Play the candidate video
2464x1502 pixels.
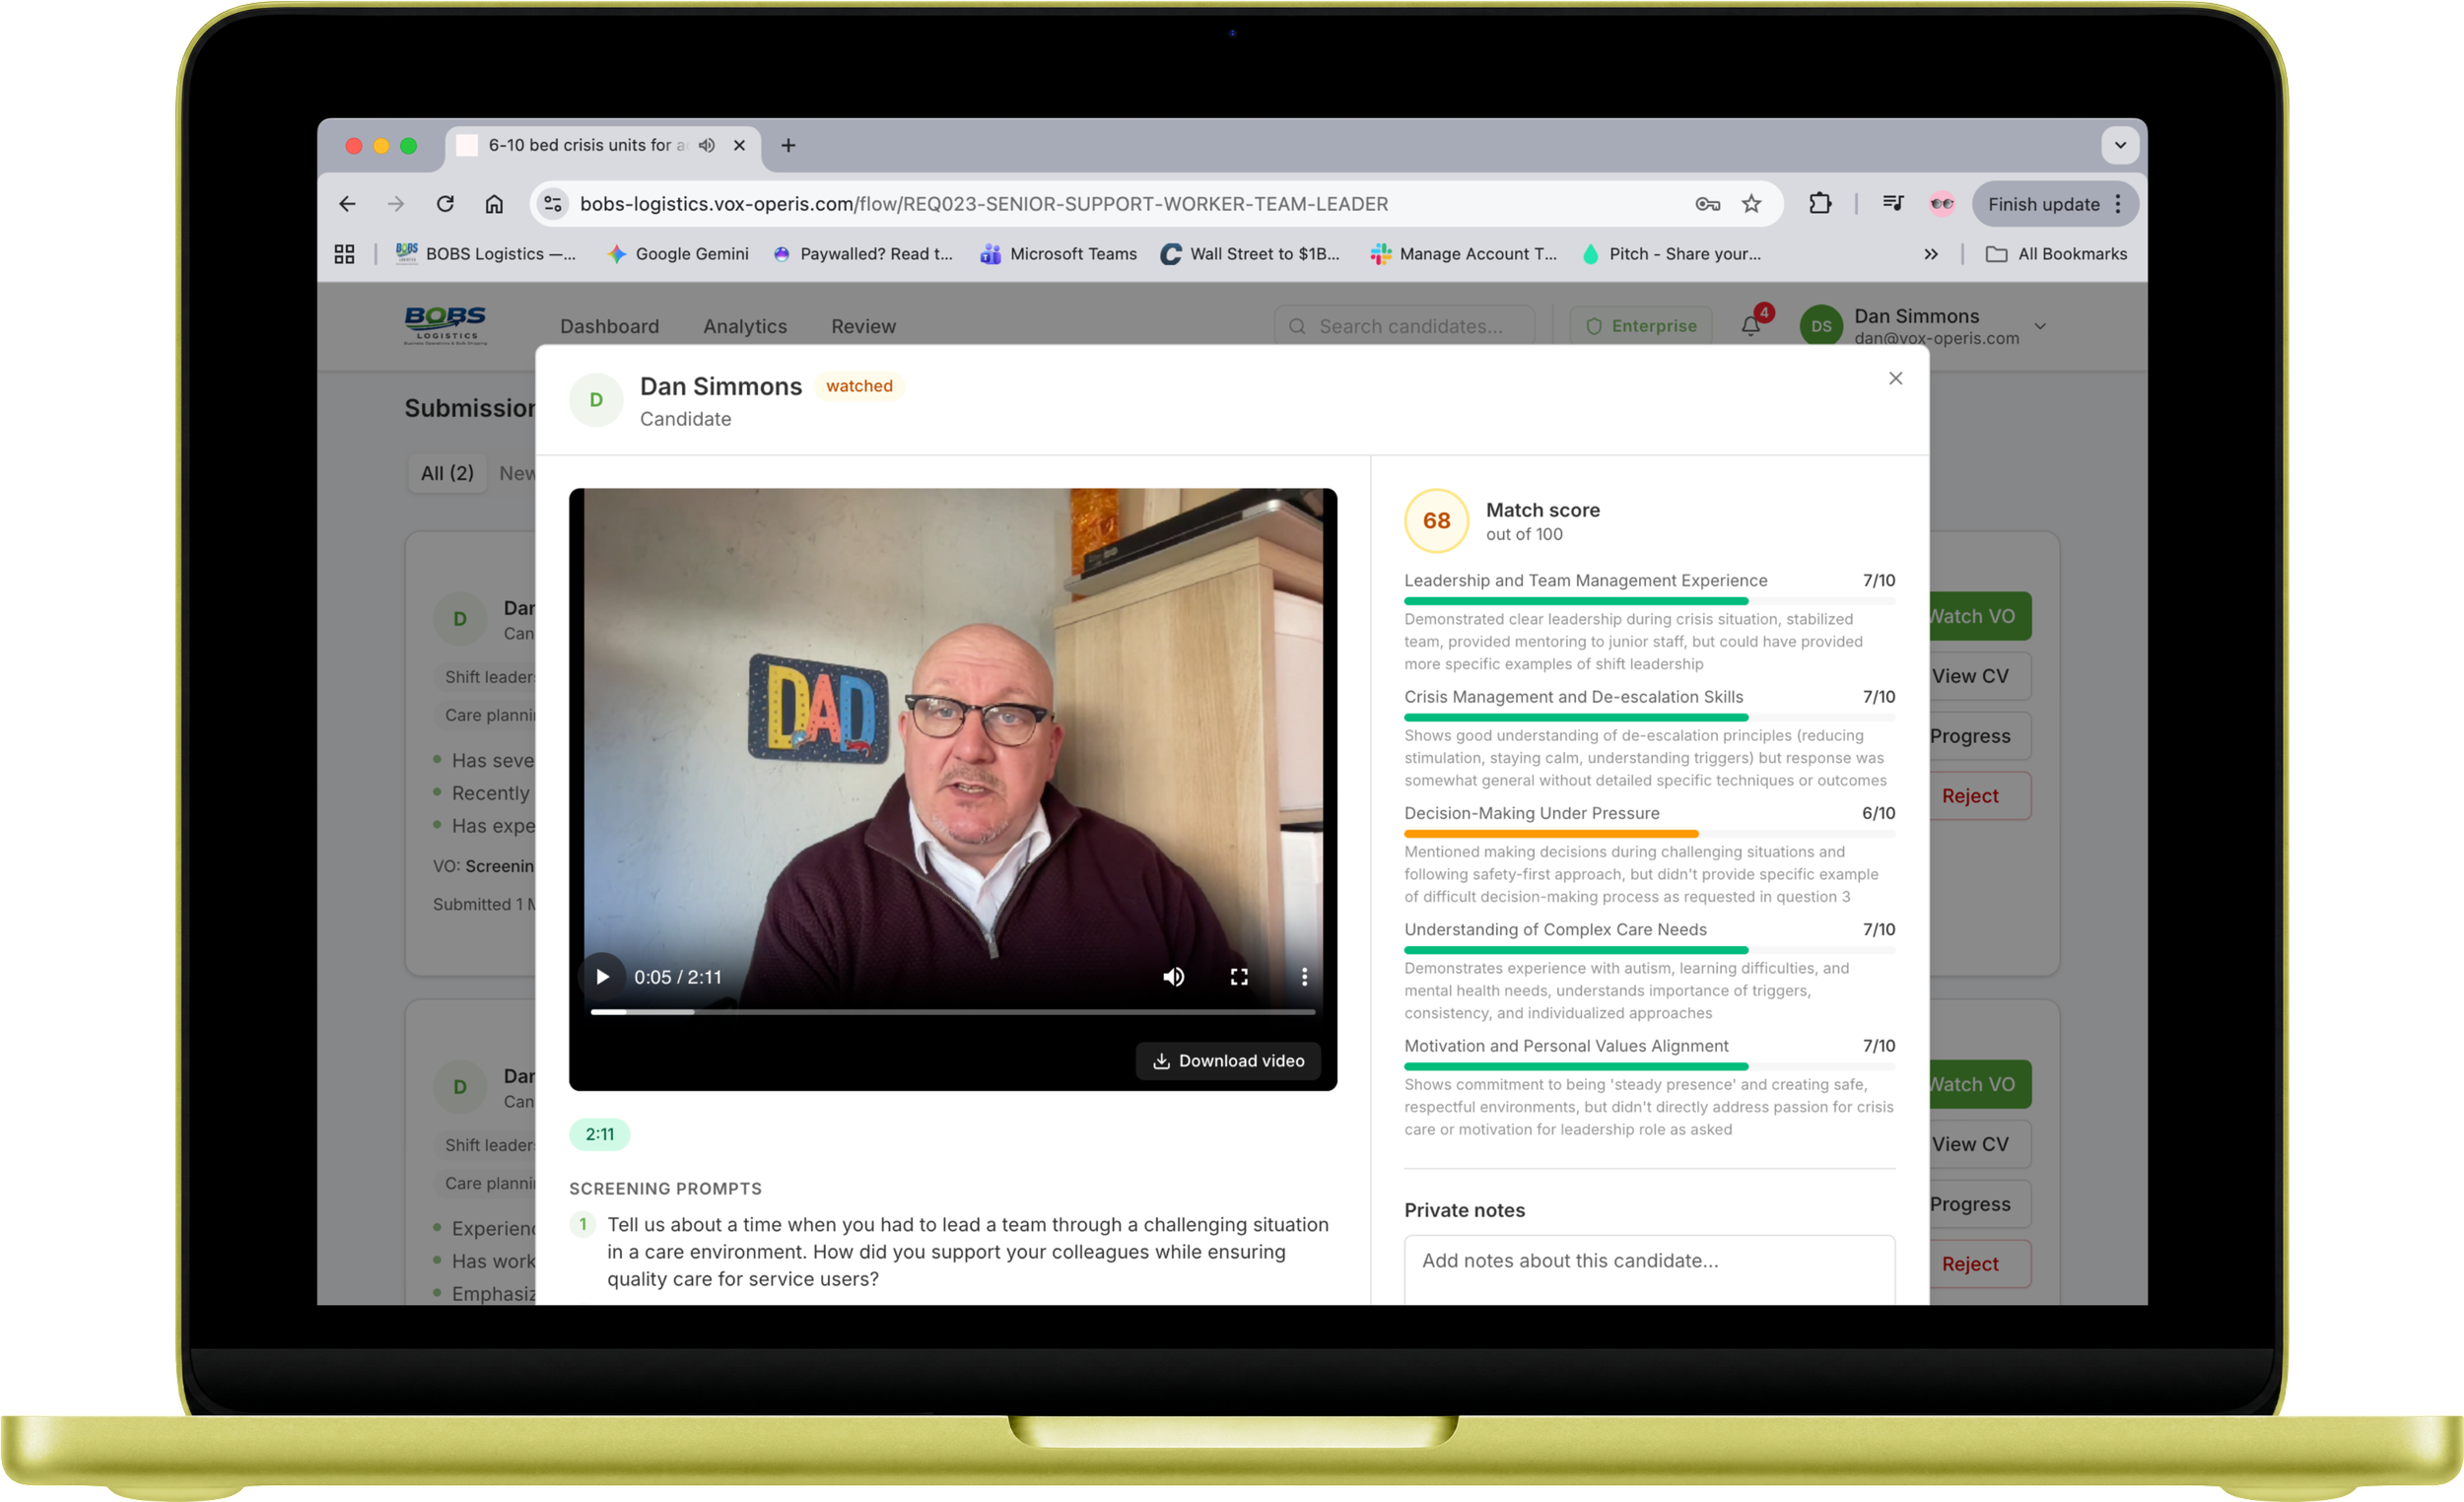coord(602,977)
